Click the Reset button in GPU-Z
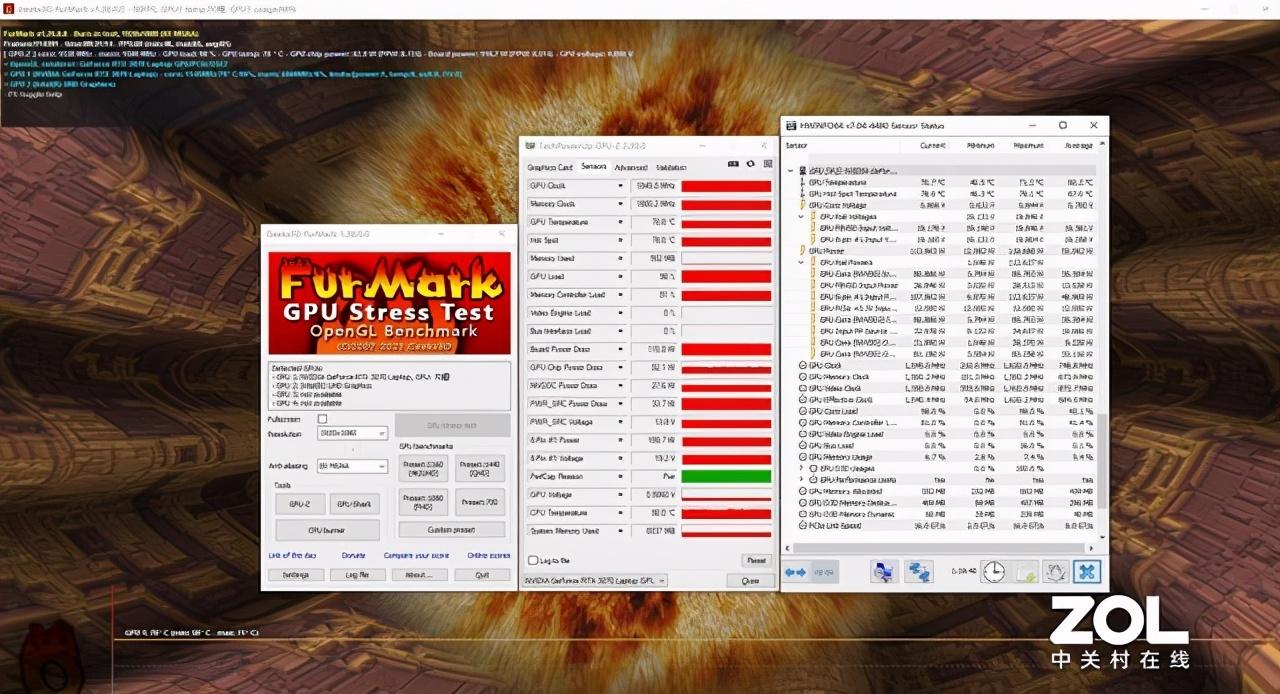Image resolution: width=1280 pixels, height=694 pixels. click(755, 561)
